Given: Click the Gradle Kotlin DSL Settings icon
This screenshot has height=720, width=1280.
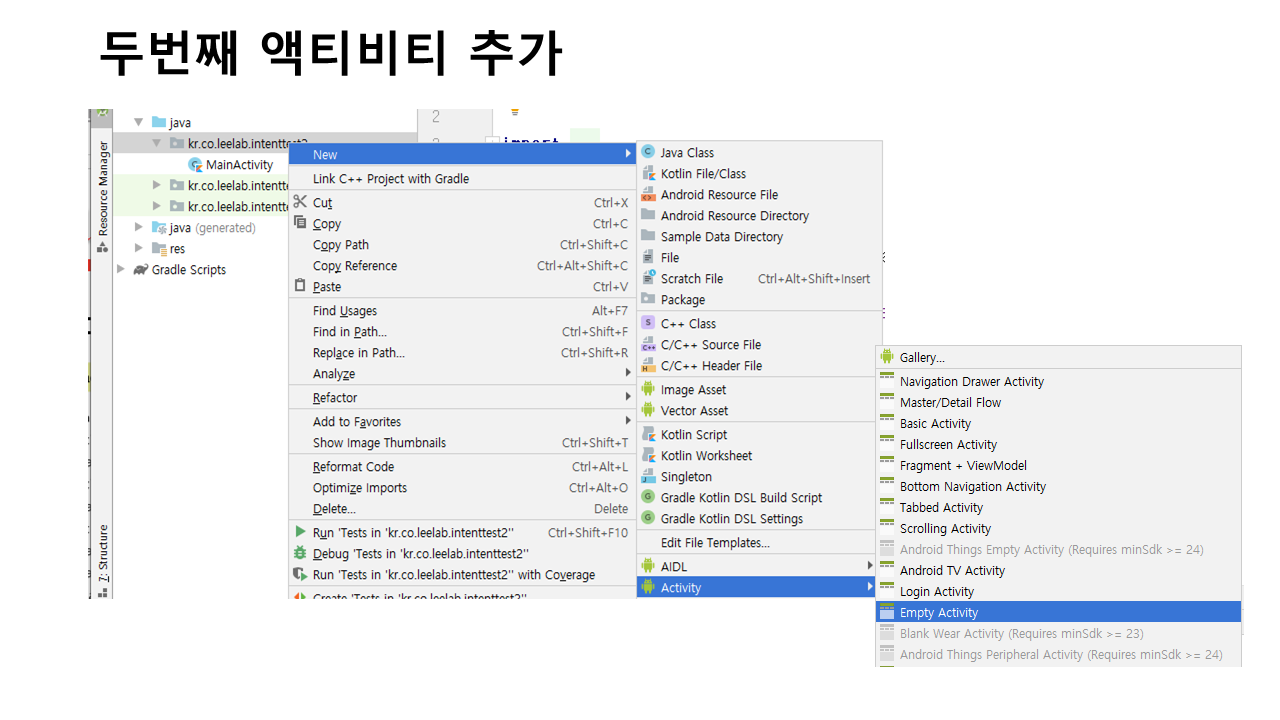Looking at the screenshot, I should pyautogui.click(x=648, y=518).
